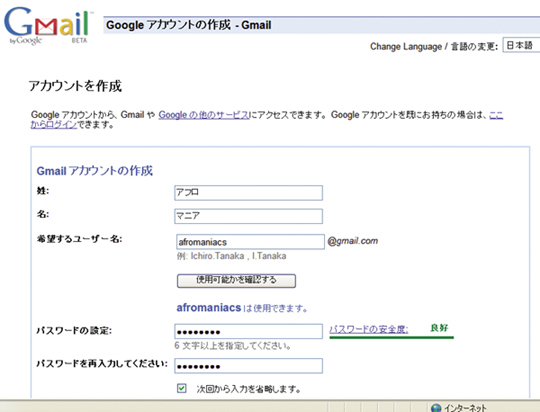
Task: Click the 使用可能かを確認する button
Action: (236, 280)
